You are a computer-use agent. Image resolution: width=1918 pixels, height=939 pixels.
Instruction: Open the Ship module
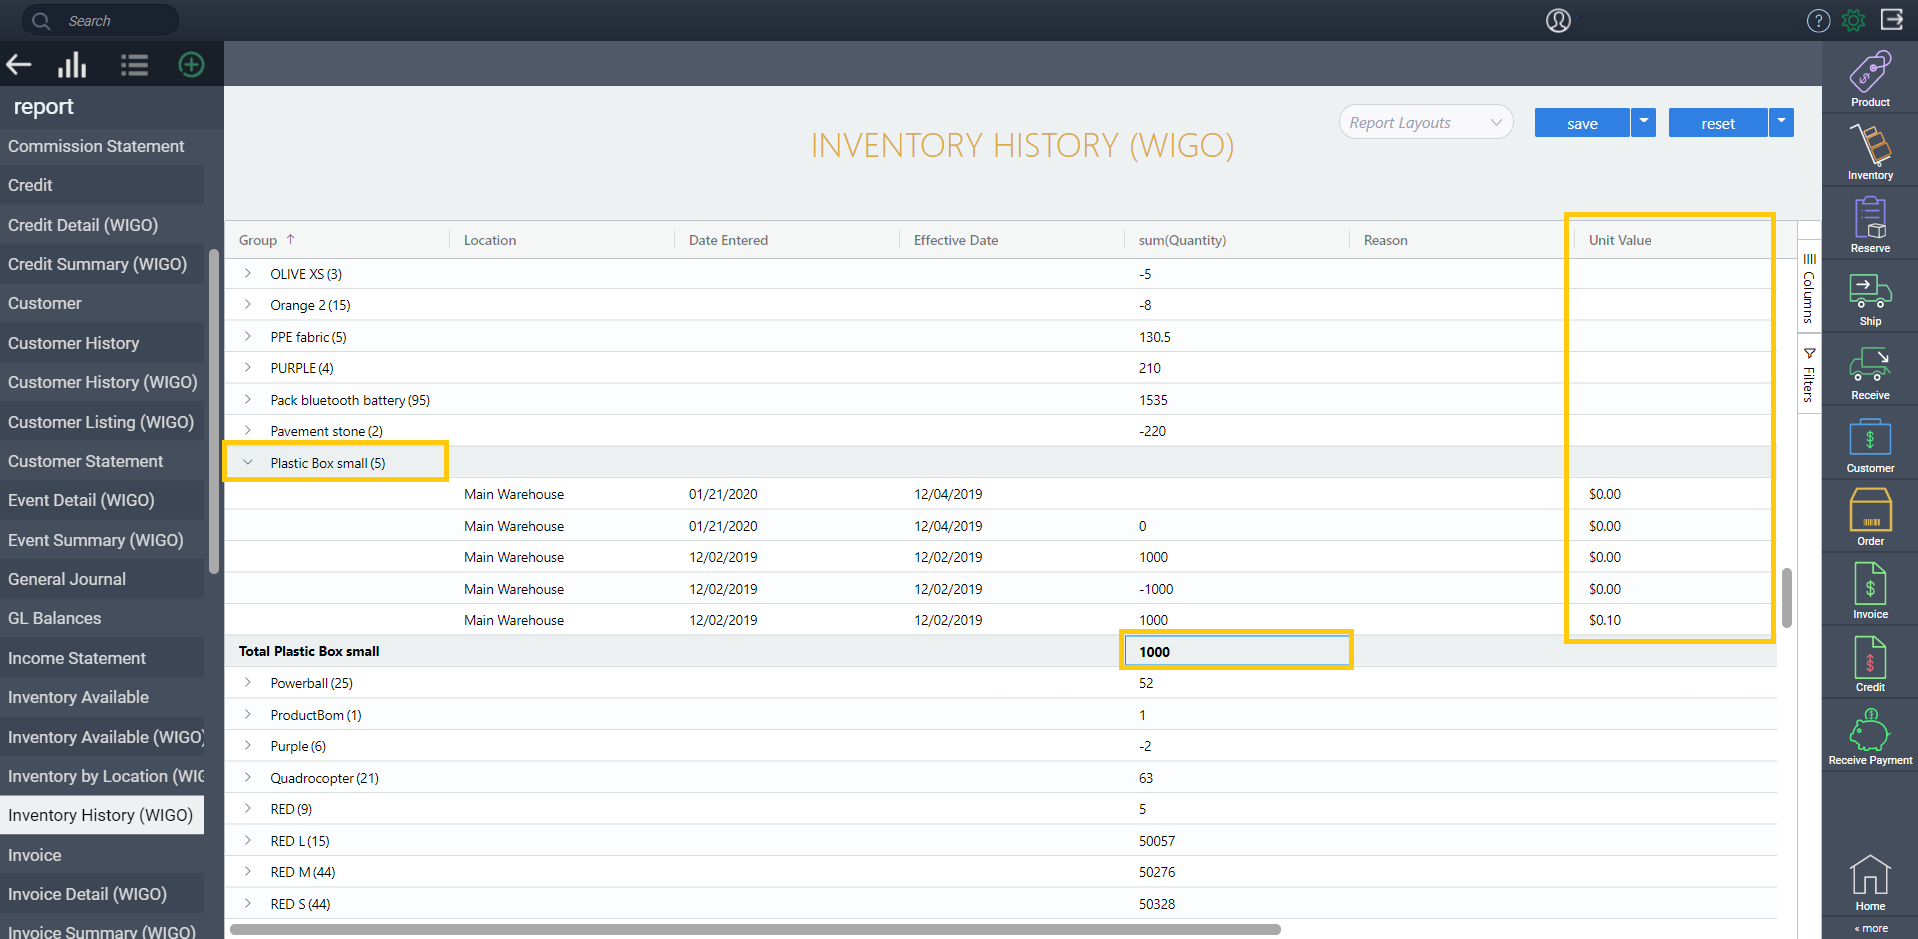pyautogui.click(x=1870, y=298)
